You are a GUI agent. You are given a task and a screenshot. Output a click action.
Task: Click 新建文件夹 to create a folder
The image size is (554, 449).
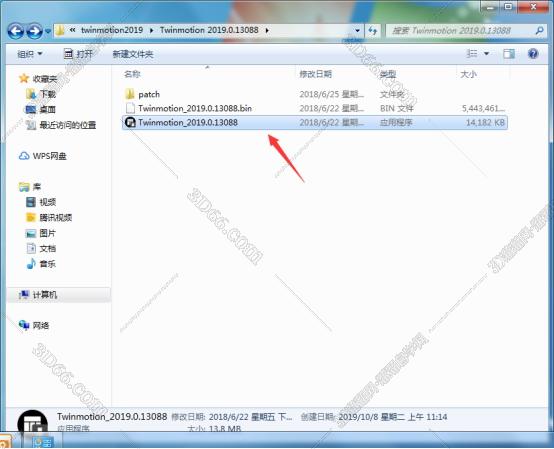(x=133, y=54)
